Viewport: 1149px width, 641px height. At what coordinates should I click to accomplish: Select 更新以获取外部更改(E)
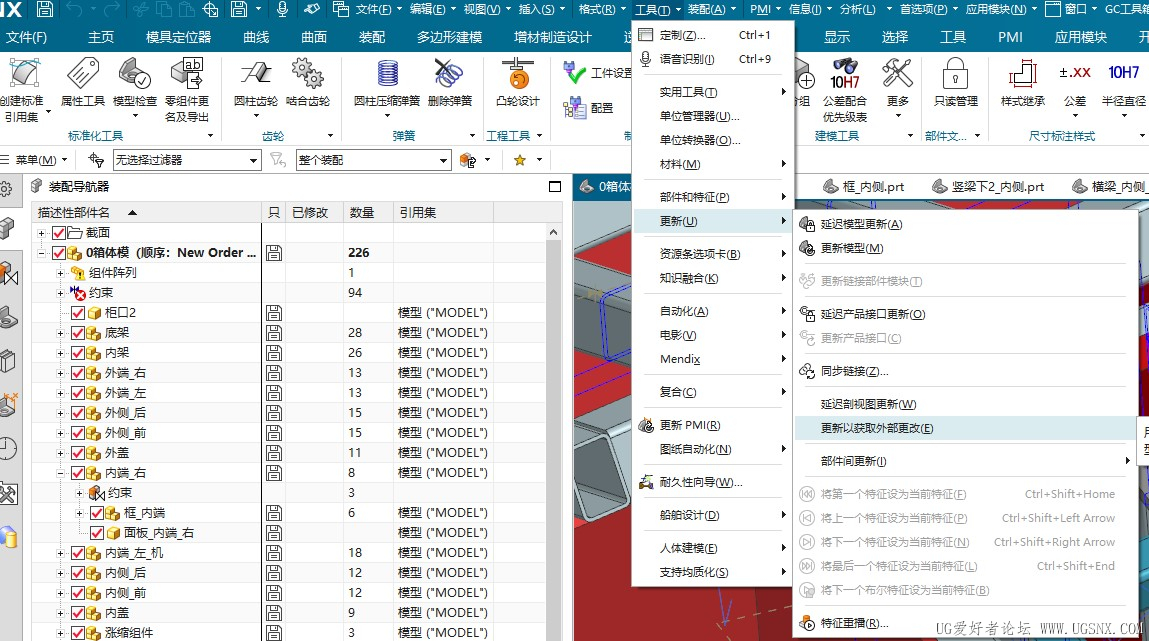(964, 429)
